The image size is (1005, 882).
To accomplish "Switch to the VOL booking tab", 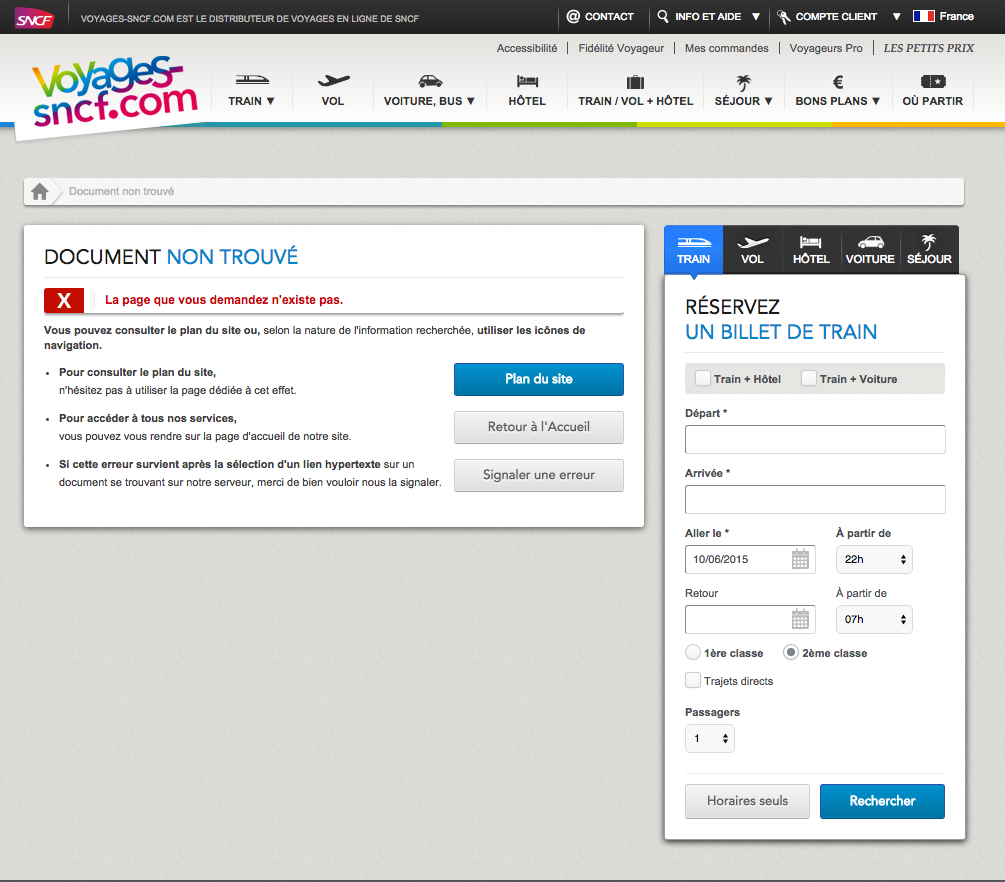I will 752,250.
